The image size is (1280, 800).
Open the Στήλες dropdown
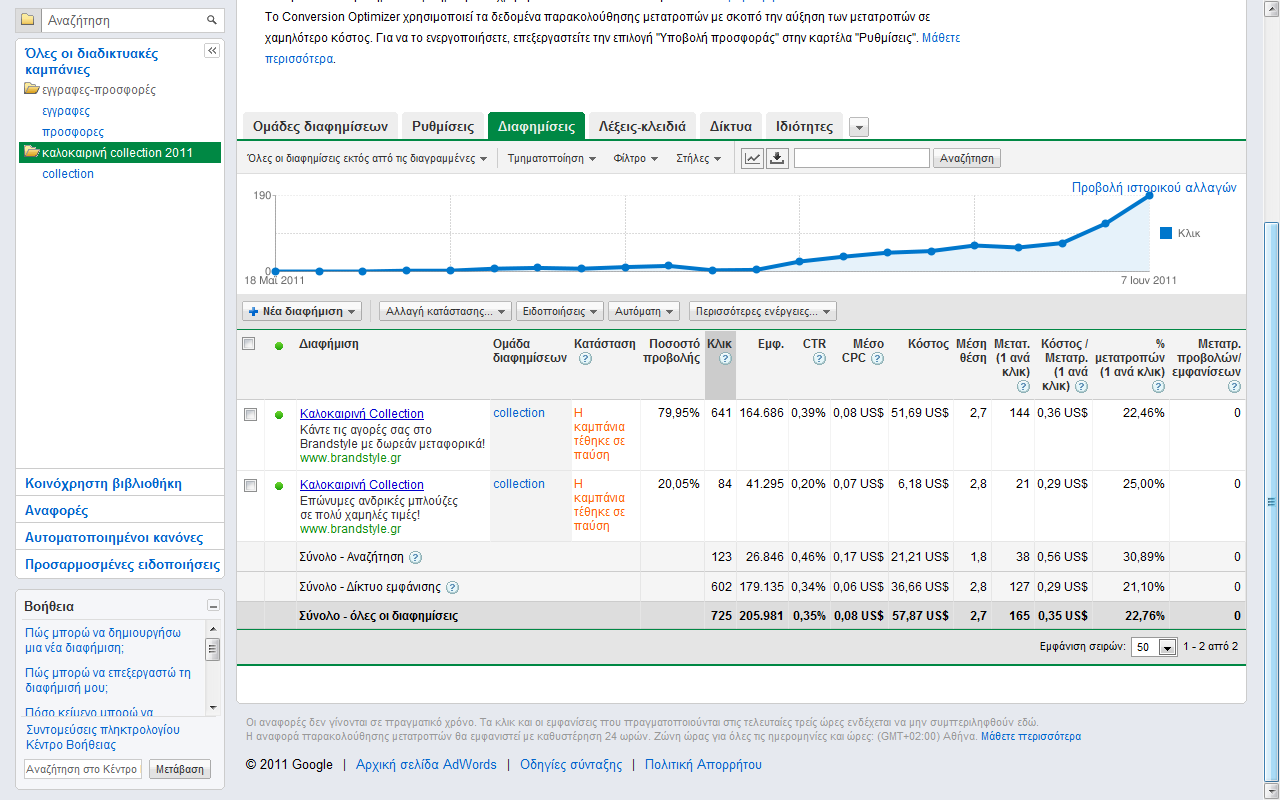click(x=699, y=158)
